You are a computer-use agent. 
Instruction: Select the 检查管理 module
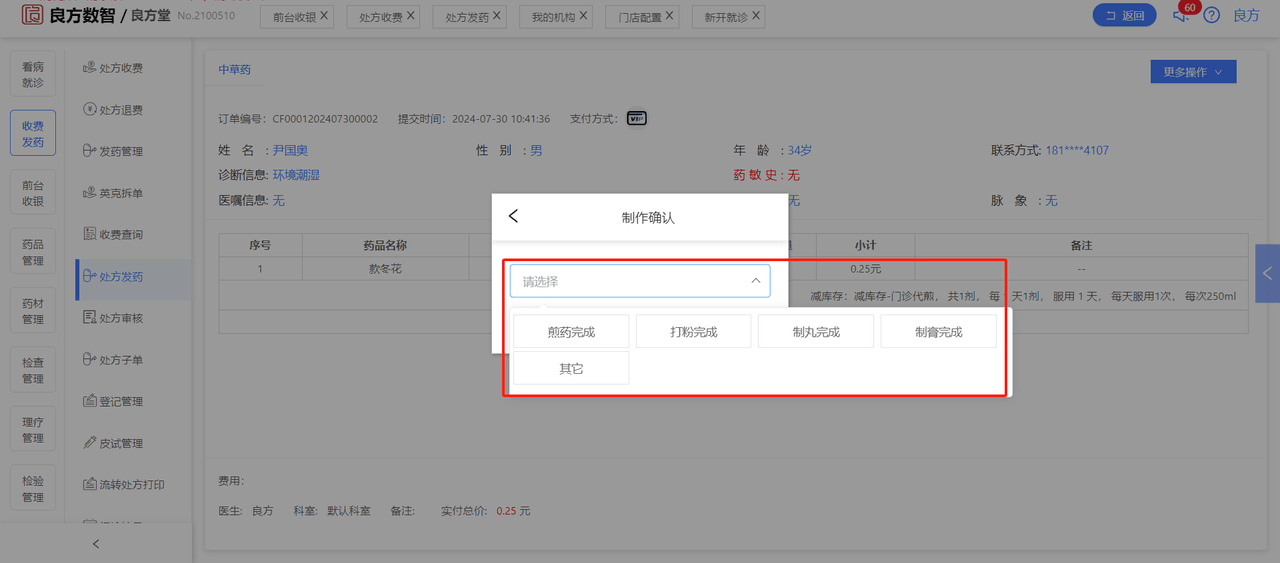click(33, 370)
